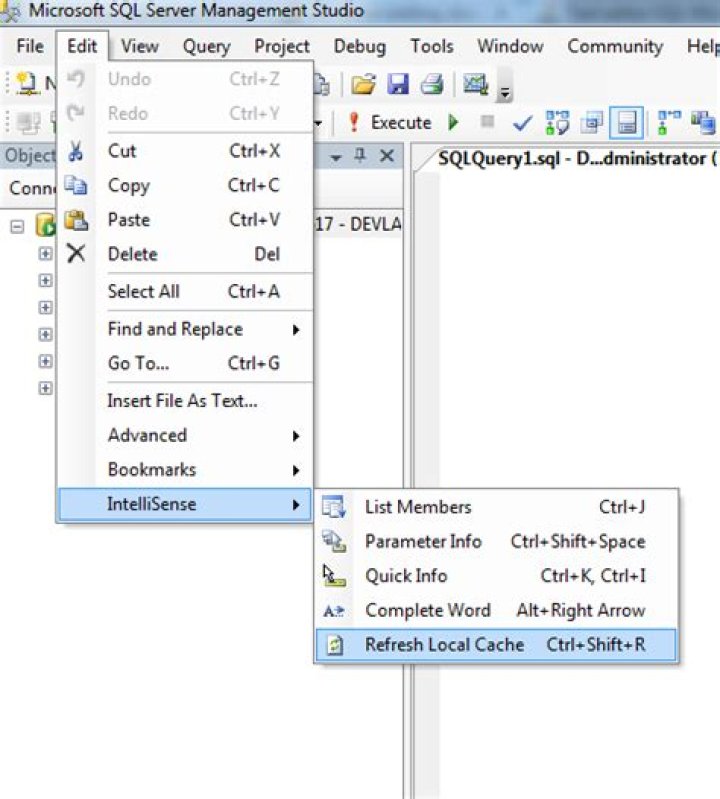Open Object Explorer window position dropdown arrow

(336, 157)
